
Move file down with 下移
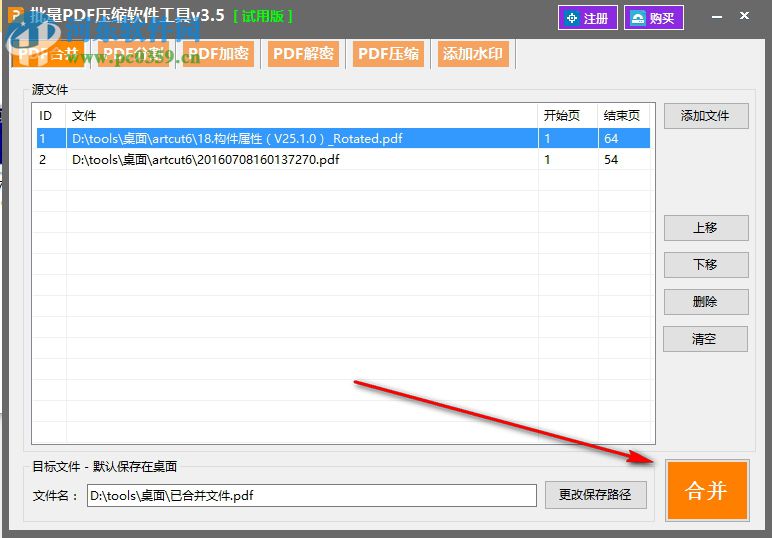pos(706,264)
